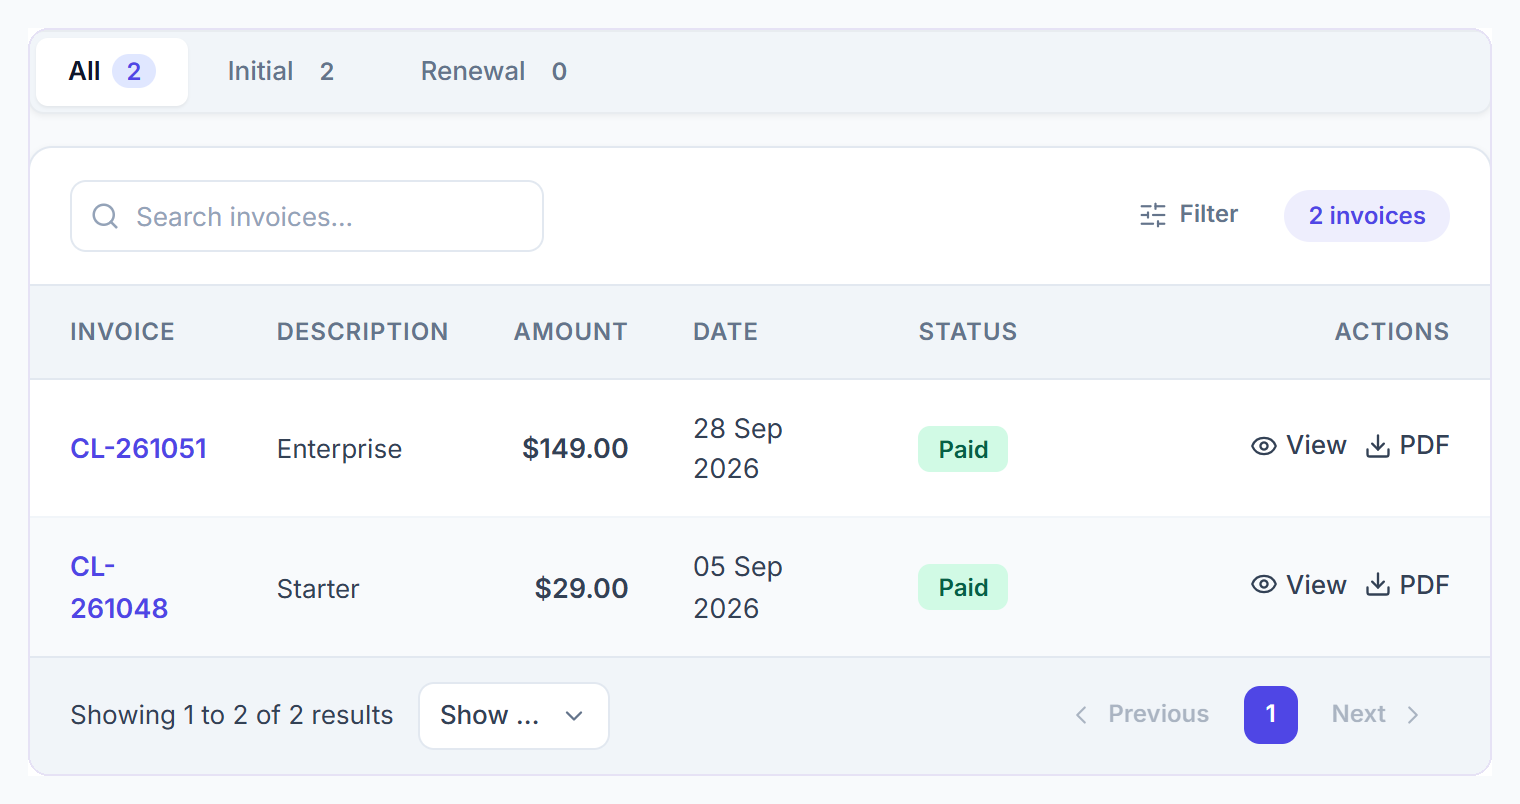Click the Starter description cell

pyautogui.click(x=318, y=589)
